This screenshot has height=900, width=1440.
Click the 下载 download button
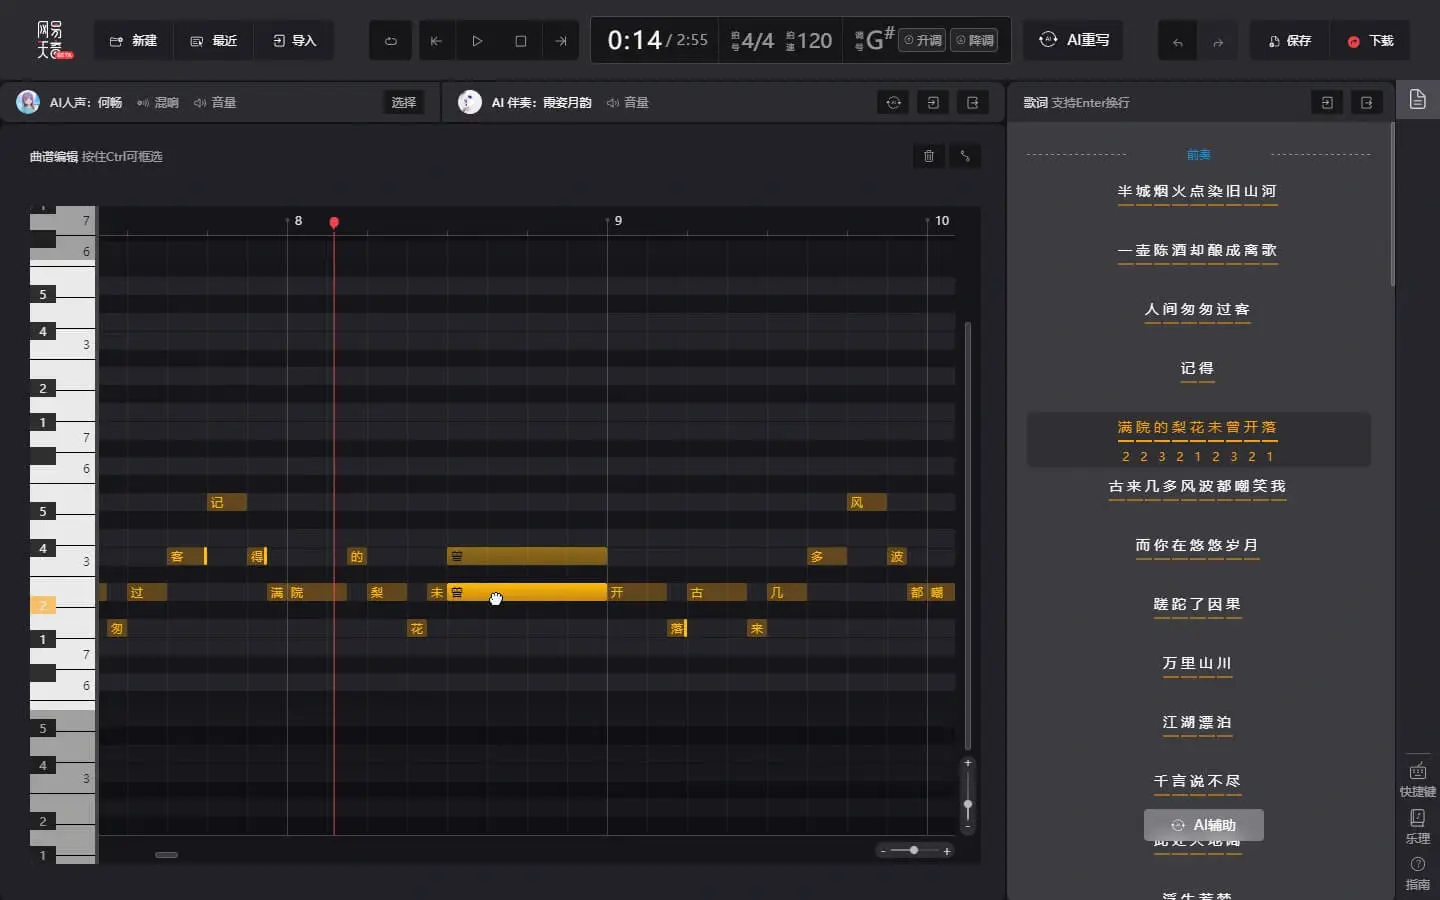click(x=1370, y=41)
